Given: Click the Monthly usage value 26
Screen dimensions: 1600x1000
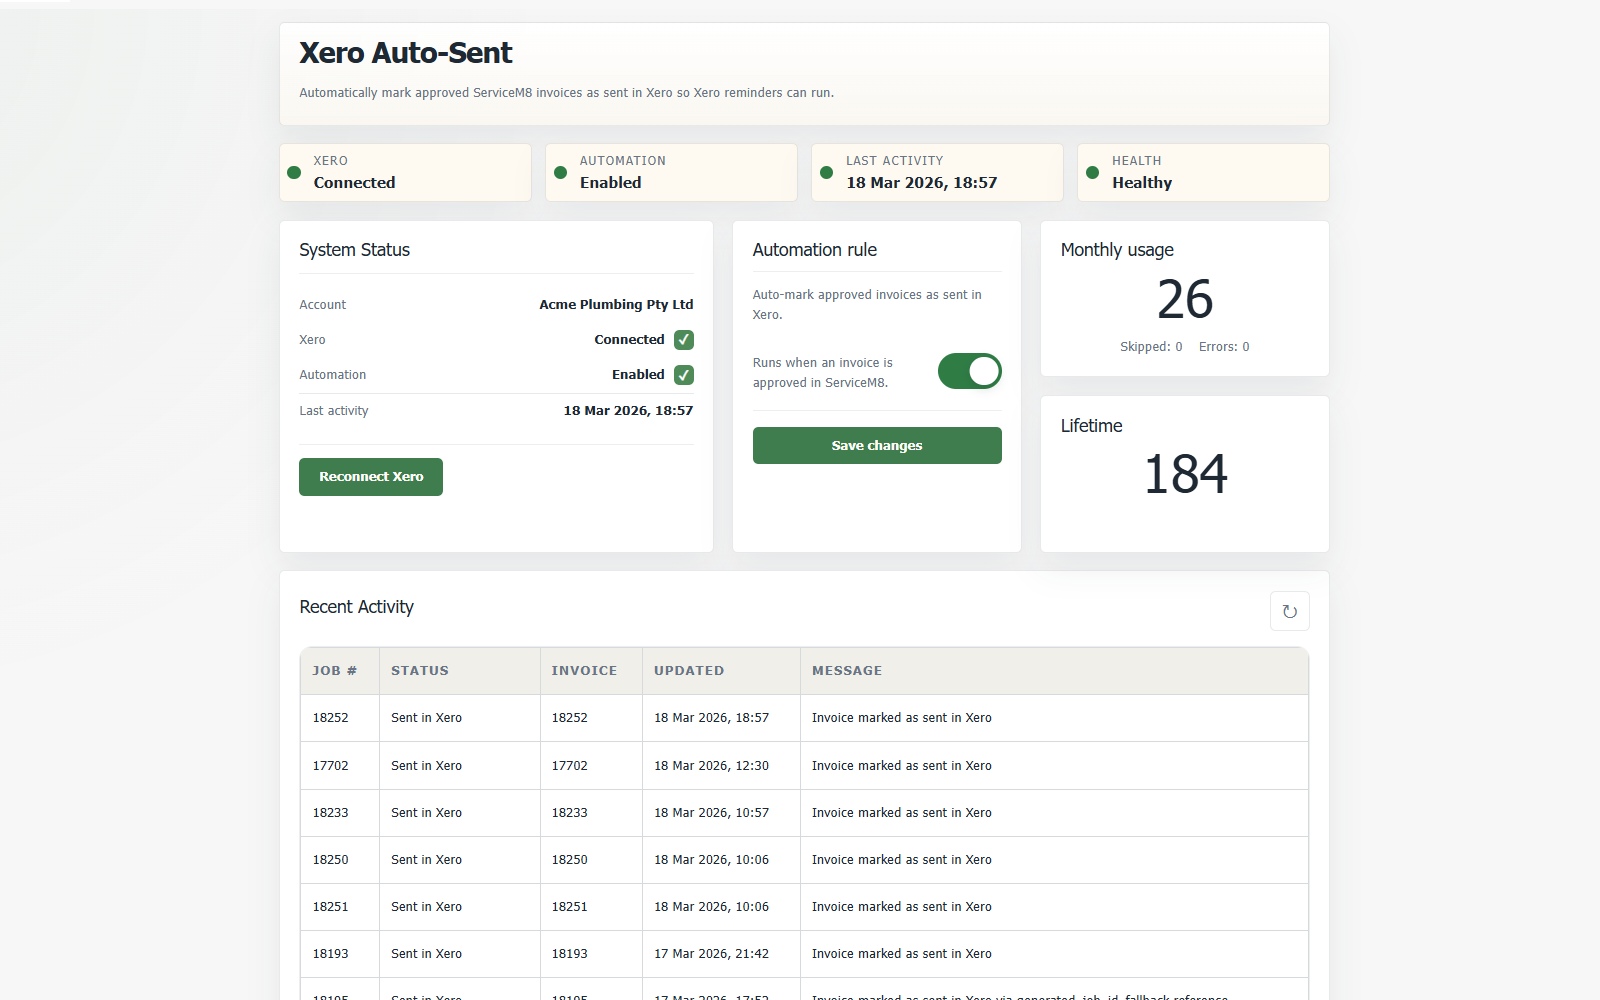Looking at the screenshot, I should (x=1185, y=299).
